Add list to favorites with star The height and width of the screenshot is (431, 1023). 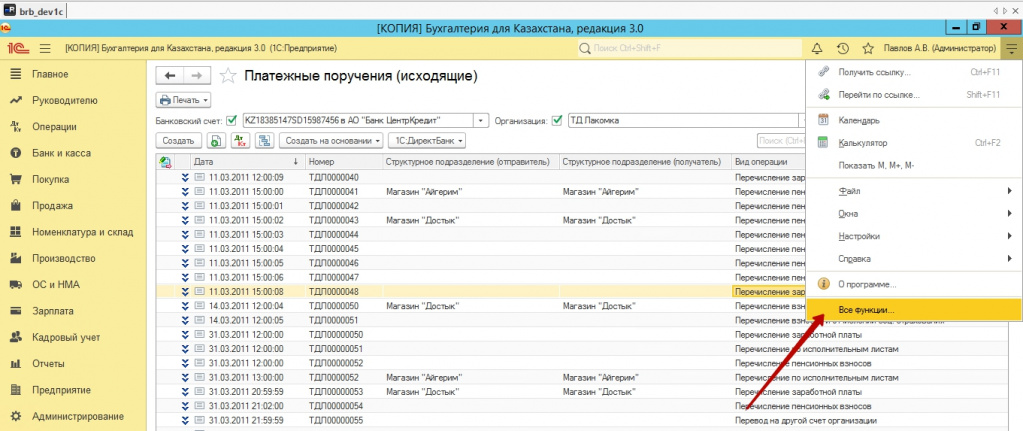227,76
